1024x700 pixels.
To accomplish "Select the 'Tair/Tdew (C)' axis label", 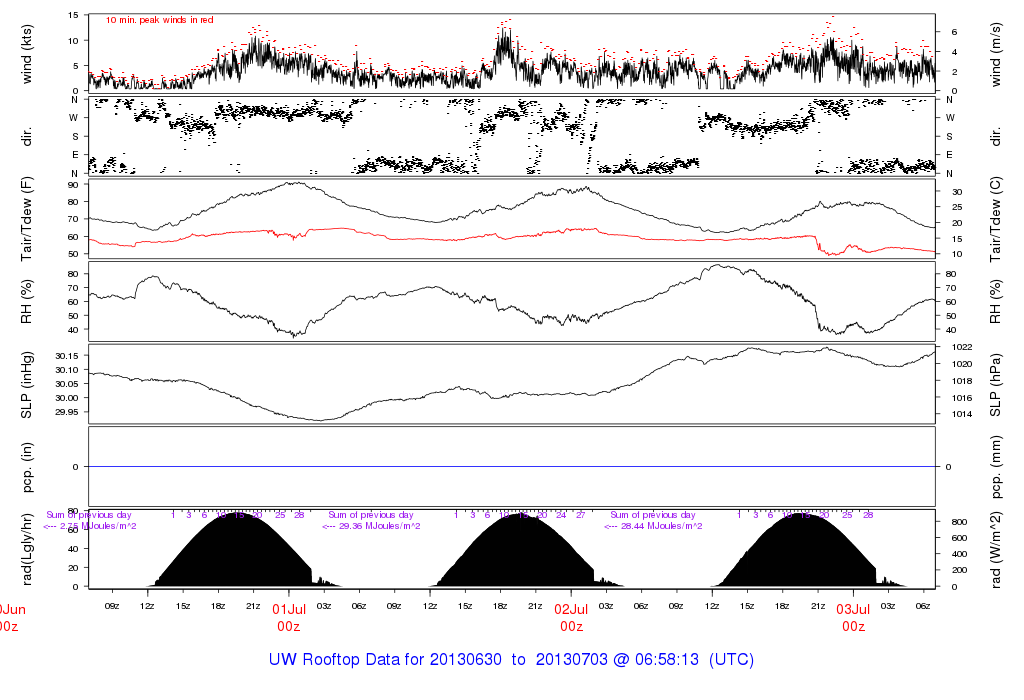I will point(995,219).
